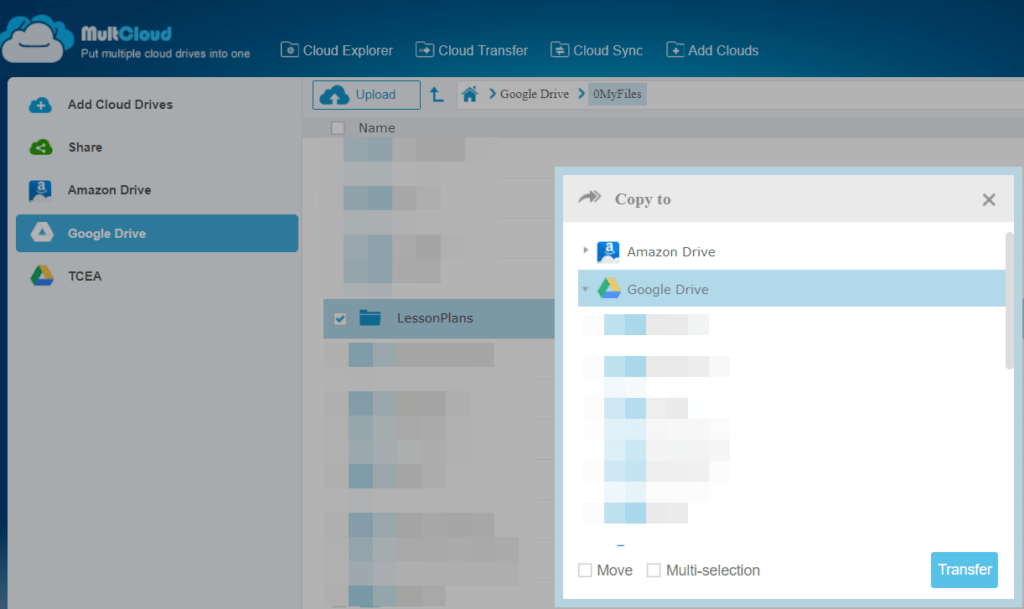
Task: Click the Google Drive sidebar icon
Action: [42, 232]
